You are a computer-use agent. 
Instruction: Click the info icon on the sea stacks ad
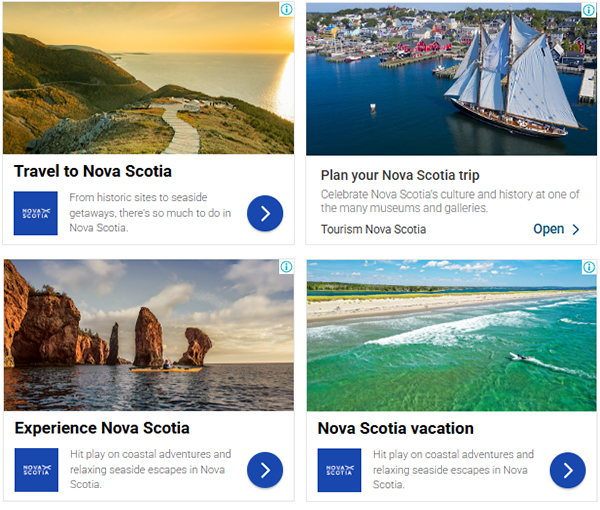(x=286, y=267)
